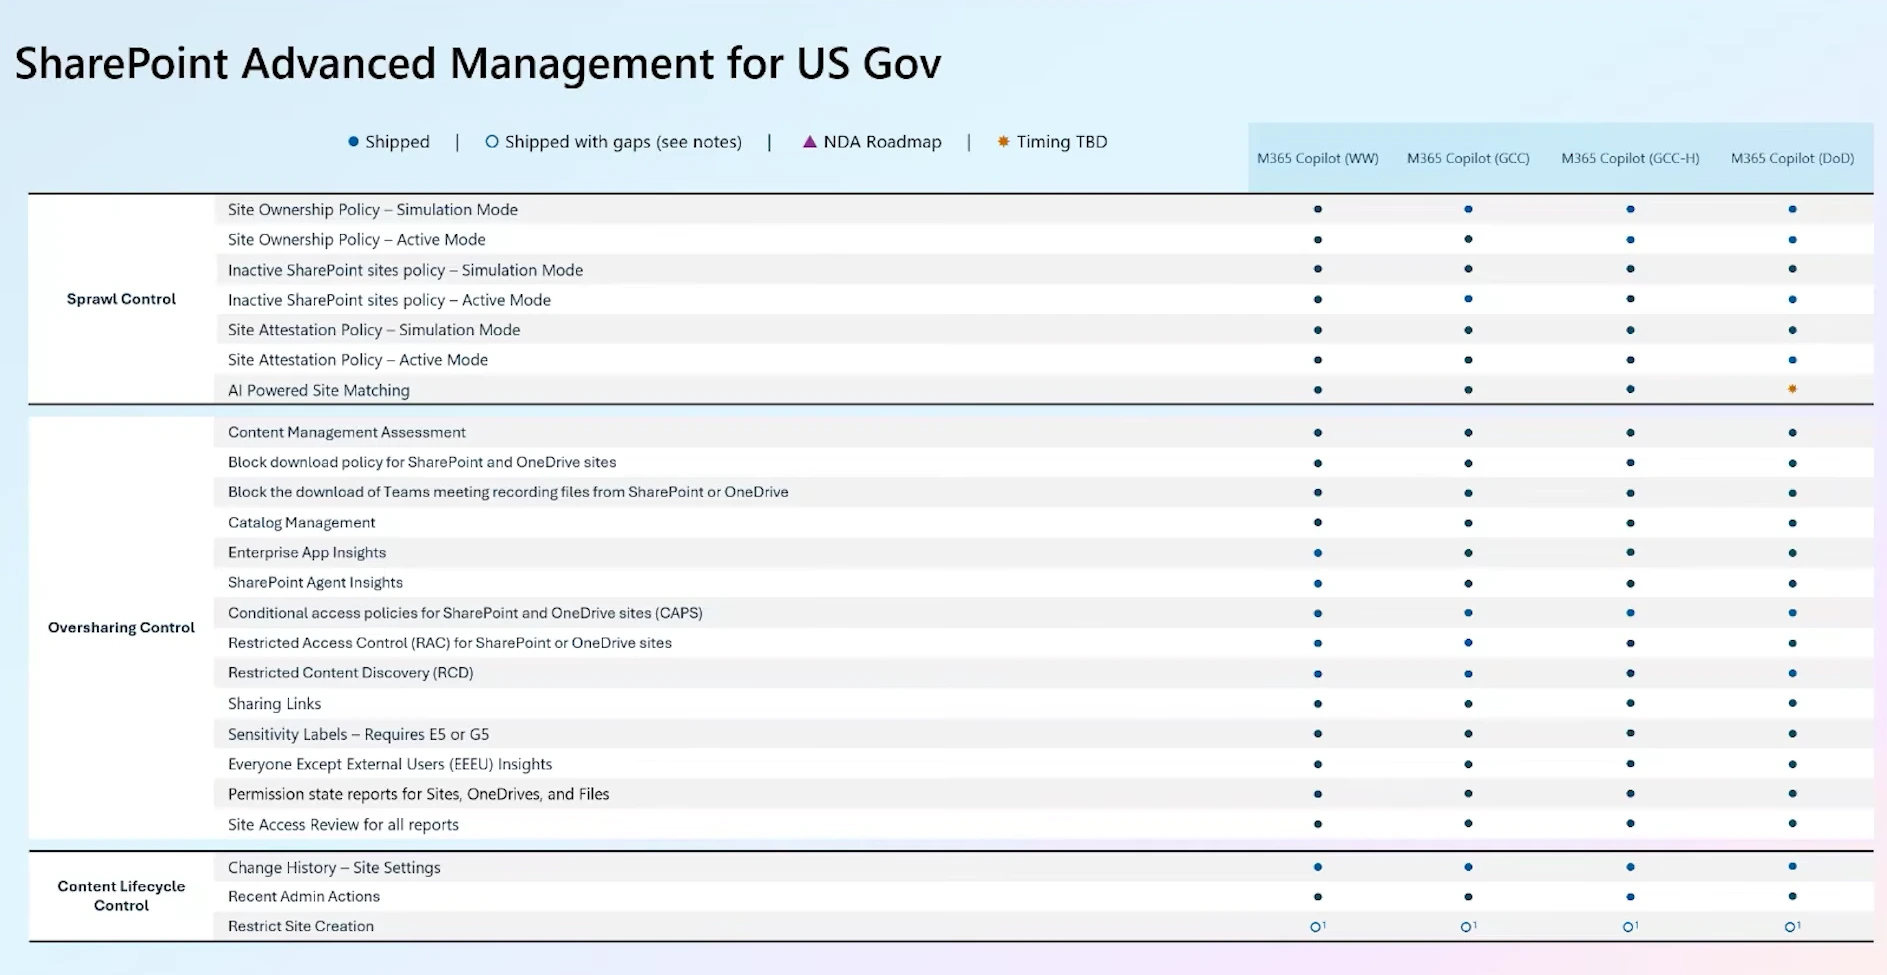Click Site Access Review for all reports text
The image size is (1887, 975).
343,825
